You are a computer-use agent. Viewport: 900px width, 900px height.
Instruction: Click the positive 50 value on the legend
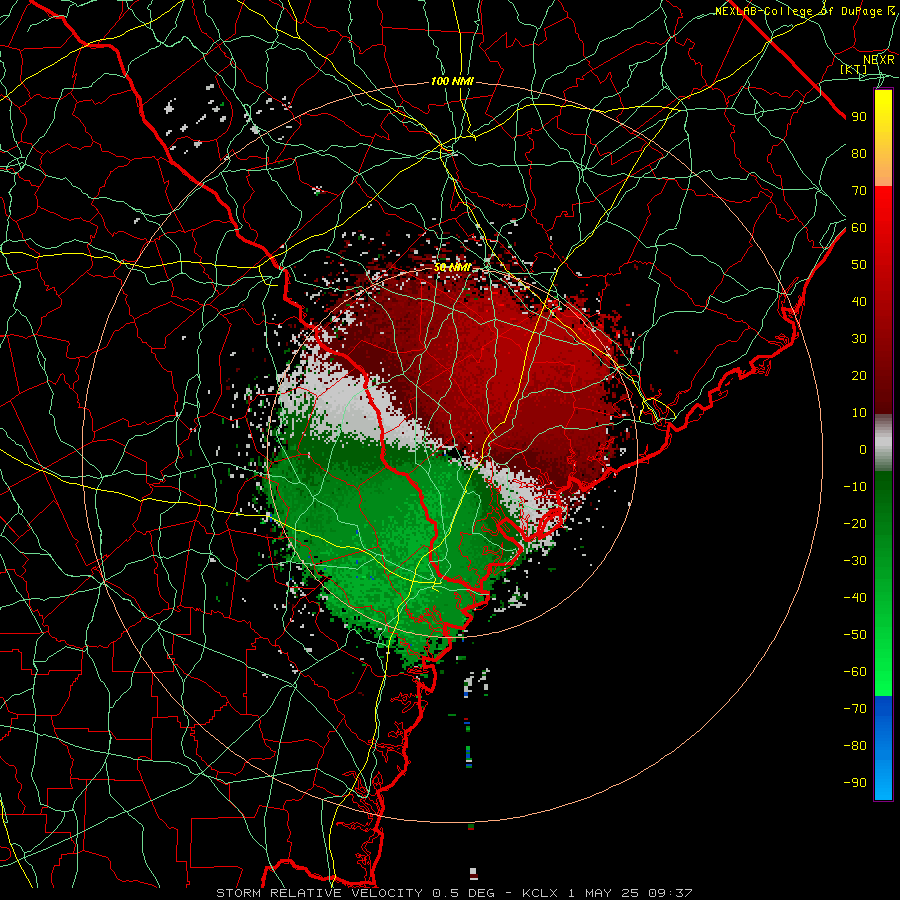(x=859, y=265)
